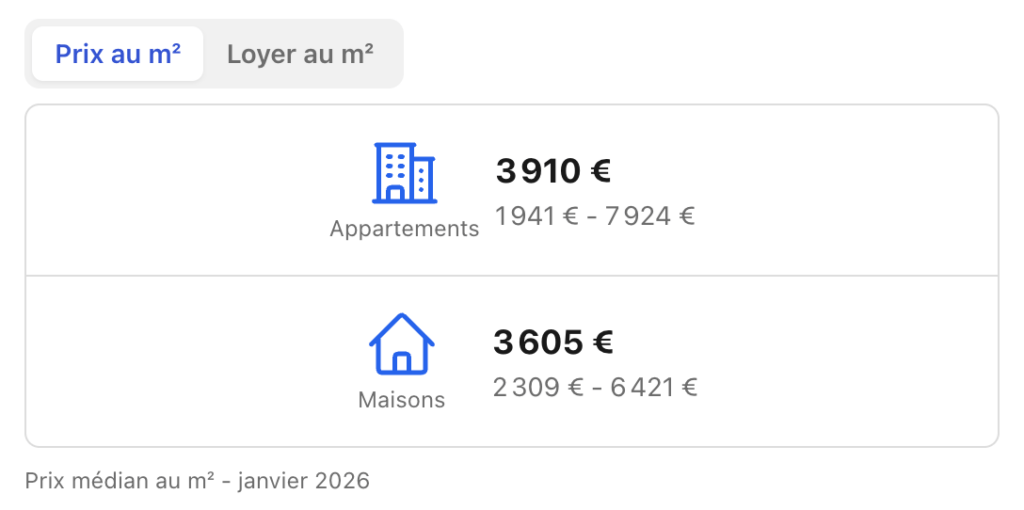The image size is (1024, 510).
Task: Select the apartment median price 3 910
Action: [x=538, y=171]
